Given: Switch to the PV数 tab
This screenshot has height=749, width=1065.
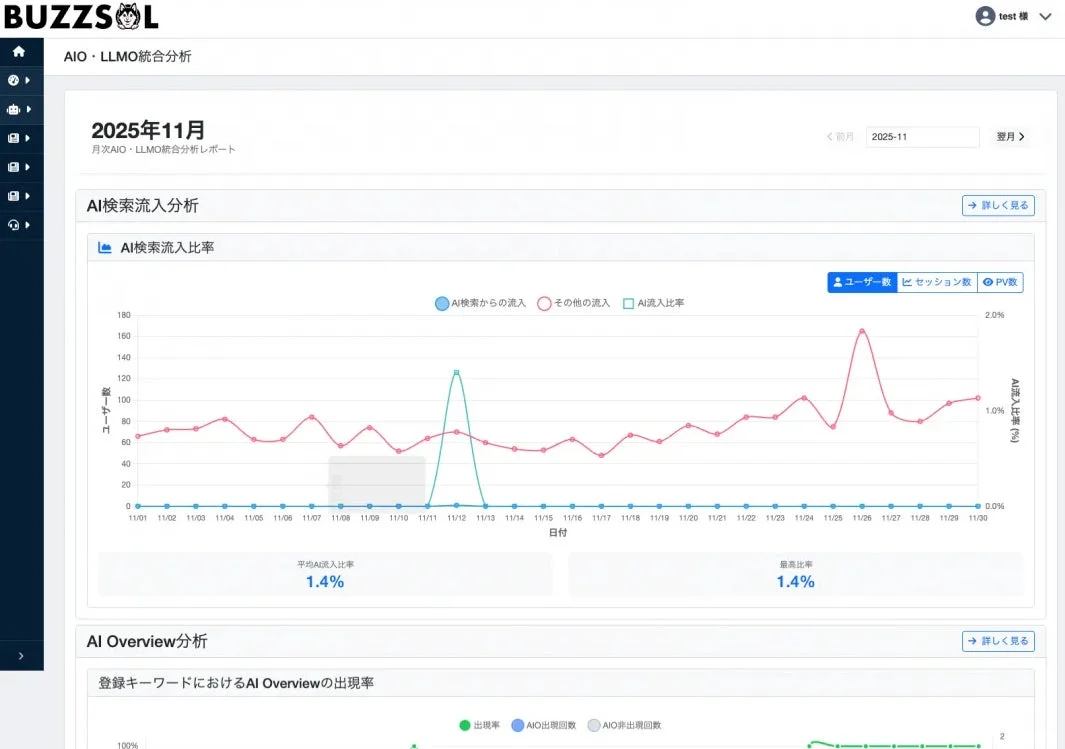Looking at the screenshot, I should click(1001, 282).
